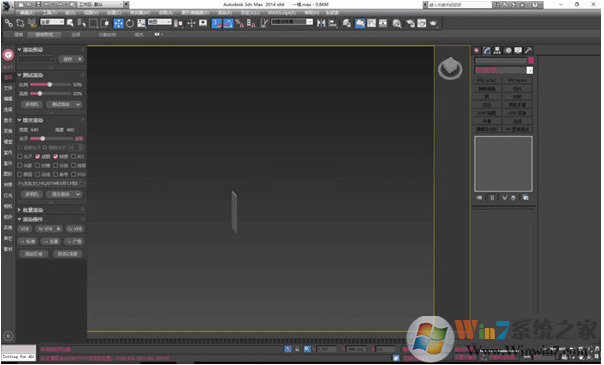The height and width of the screenshot is (365, 604).
Task: Toggle the PSD checkbox
Action: pos(74,174)
